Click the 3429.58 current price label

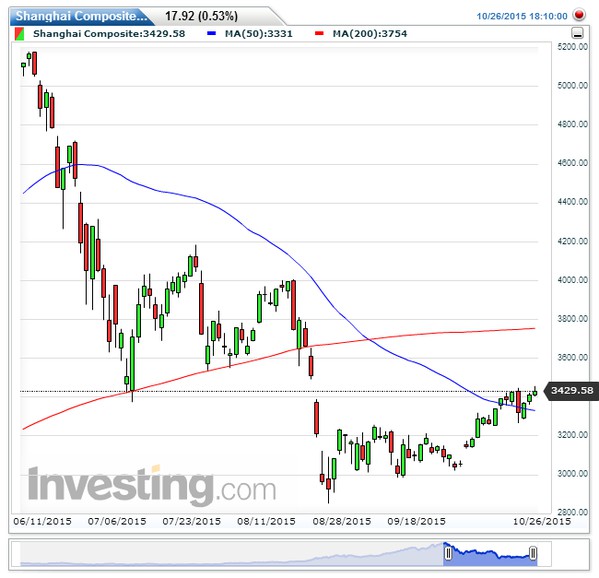[571, 390]
